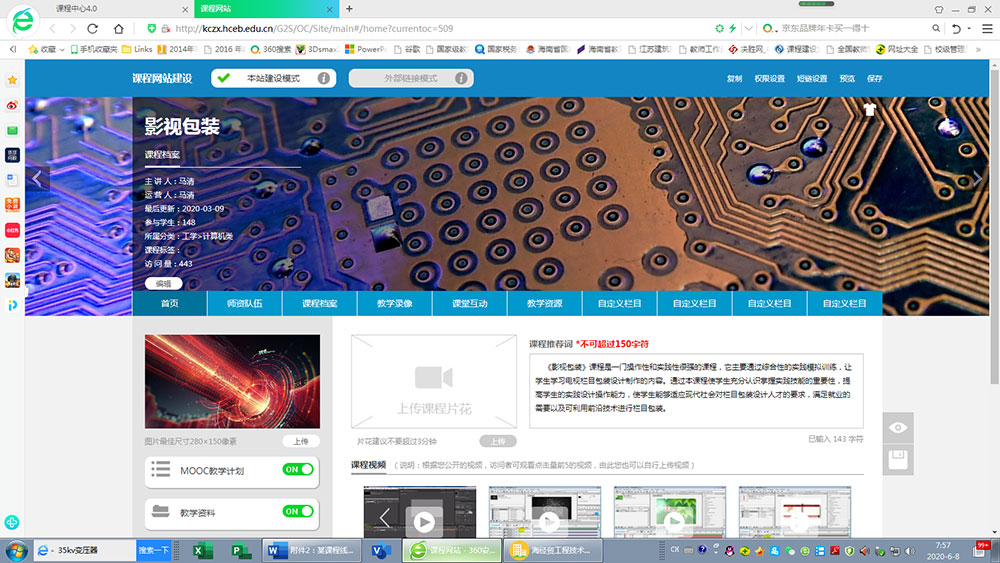This screenshot has width=1000, height=563.
Task: Click the 权限设置 link in header
Action: pyautogui.click(x=769, y=79)
